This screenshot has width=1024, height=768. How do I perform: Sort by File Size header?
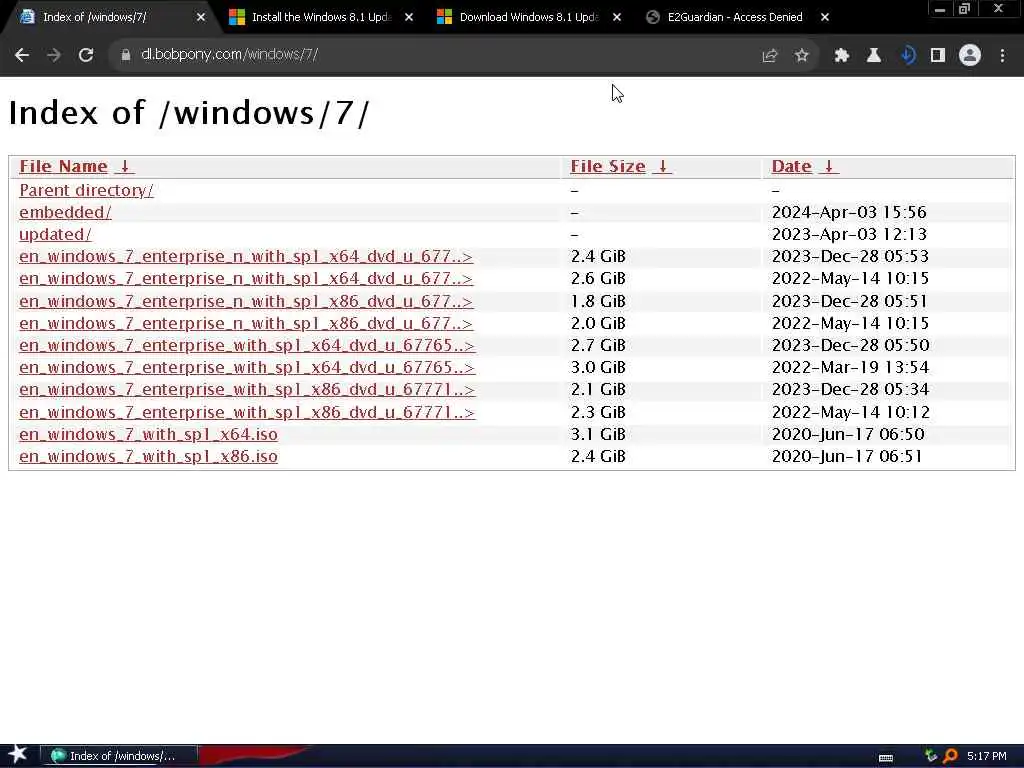tap(607, 167)
